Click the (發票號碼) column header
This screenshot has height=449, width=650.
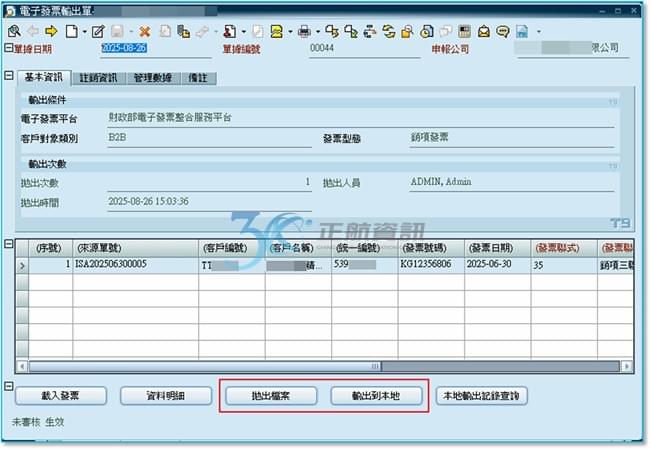(431, 248)
